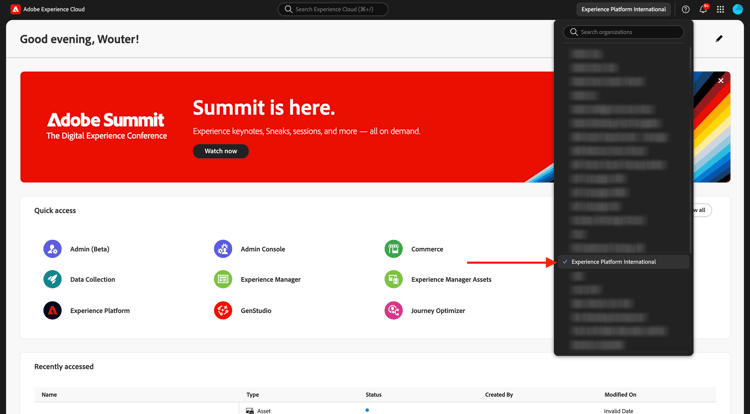Screen dimensions: 750x414
Task: Open the Admin (Beta) app icon
Action: click(53, 249)
